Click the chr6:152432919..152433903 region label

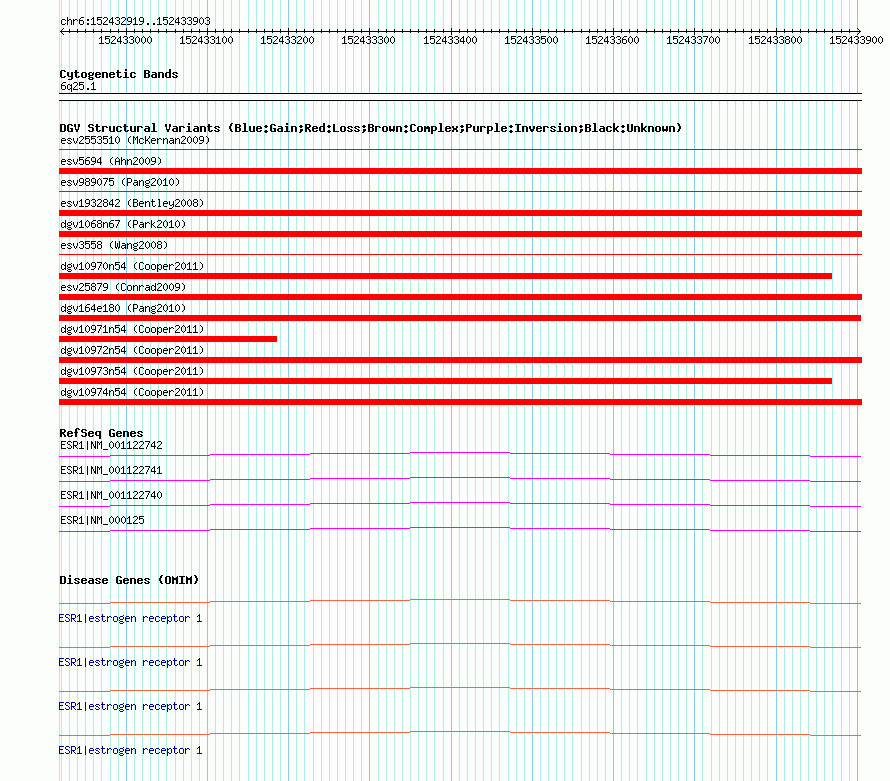coord(135,21)
